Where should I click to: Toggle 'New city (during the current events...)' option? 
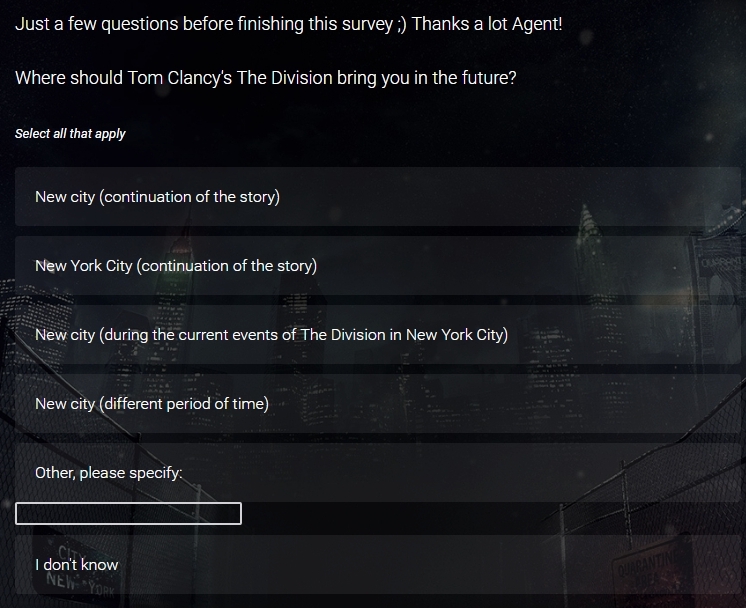coord(378,334)
